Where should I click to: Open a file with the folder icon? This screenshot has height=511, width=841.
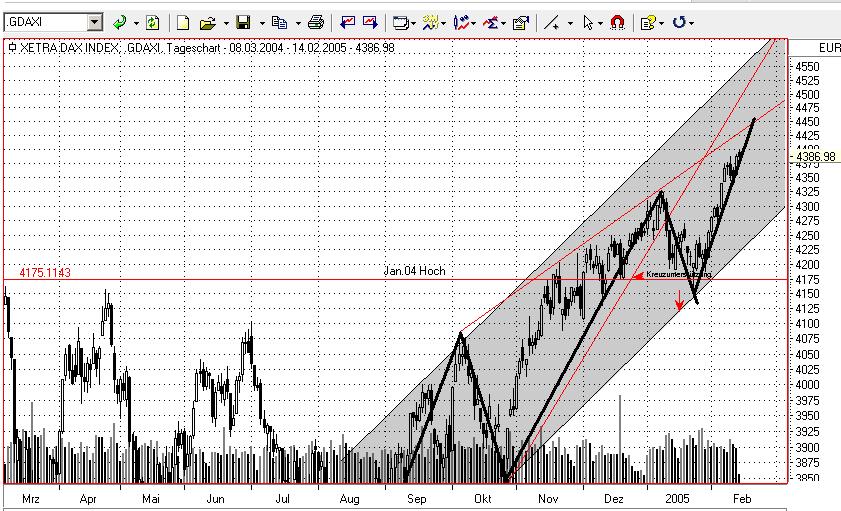point(208,23)
